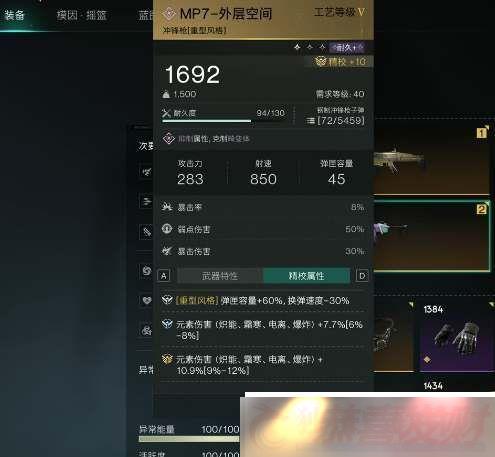Click the A key switch button

tap(163, 276)
